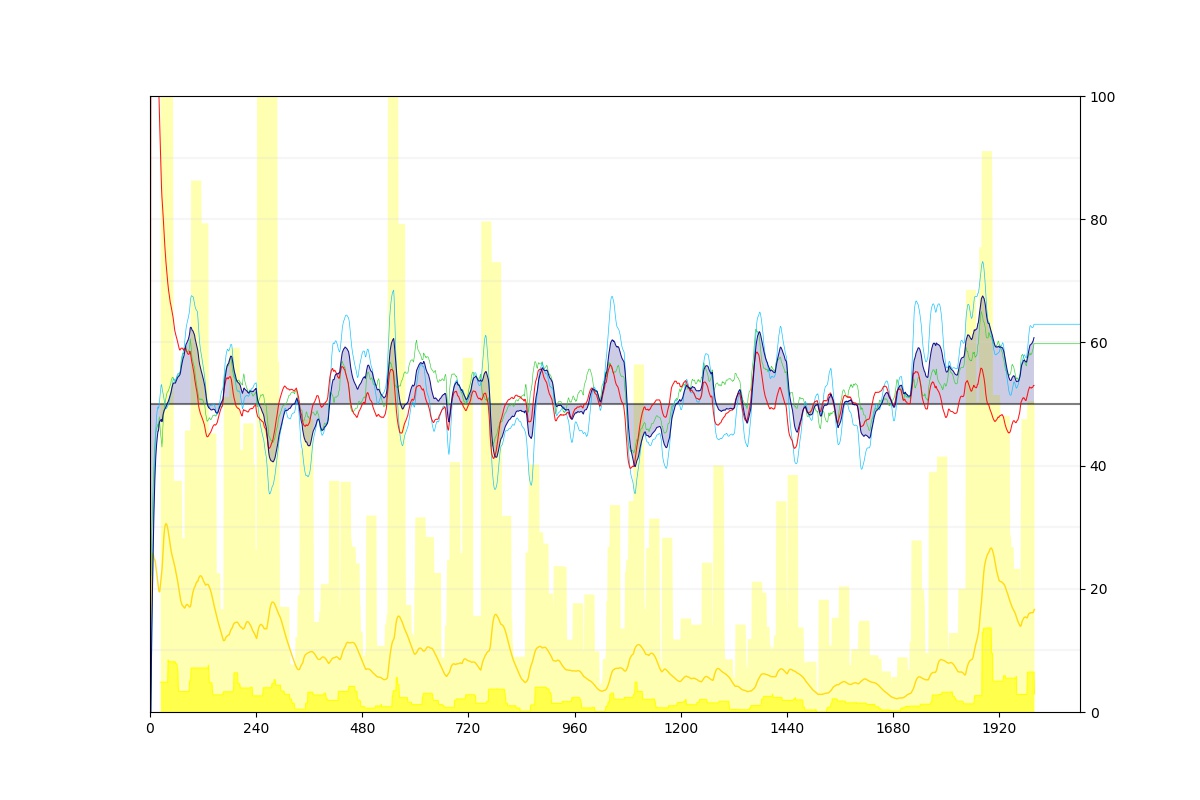
Task: Click the 0 label on the right y-axis
Action: [x=1093, y=712]
